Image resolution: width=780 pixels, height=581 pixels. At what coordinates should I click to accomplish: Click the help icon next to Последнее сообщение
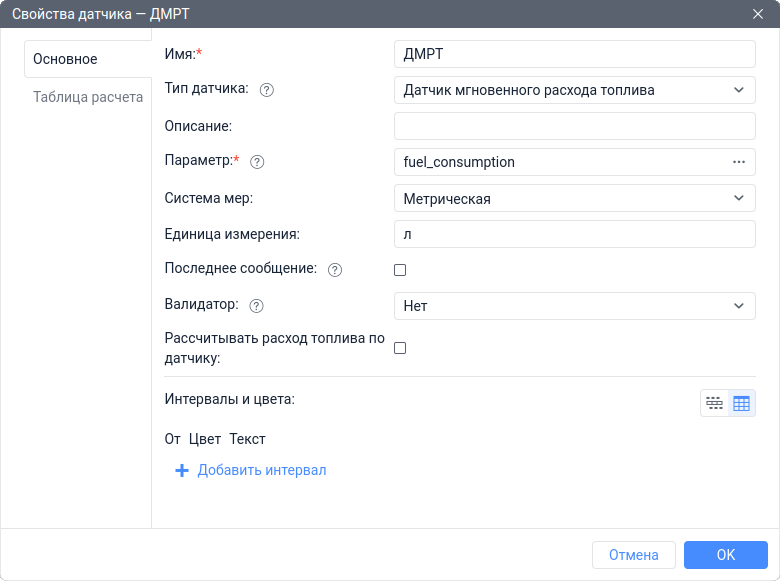[x=335, y=270]
